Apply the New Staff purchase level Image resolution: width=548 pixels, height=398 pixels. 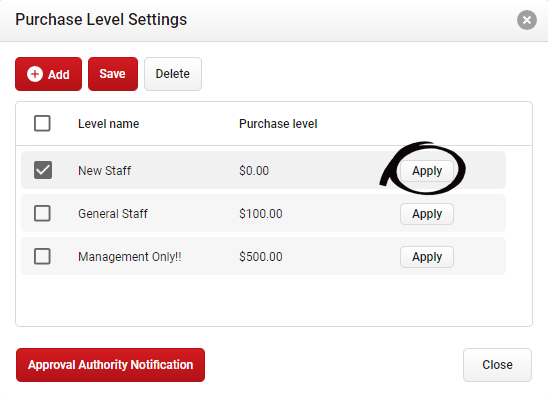427,171
